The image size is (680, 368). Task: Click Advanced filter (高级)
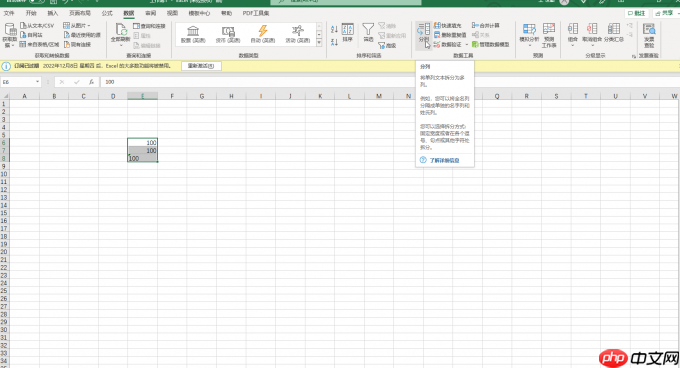(x=387, y=45)
